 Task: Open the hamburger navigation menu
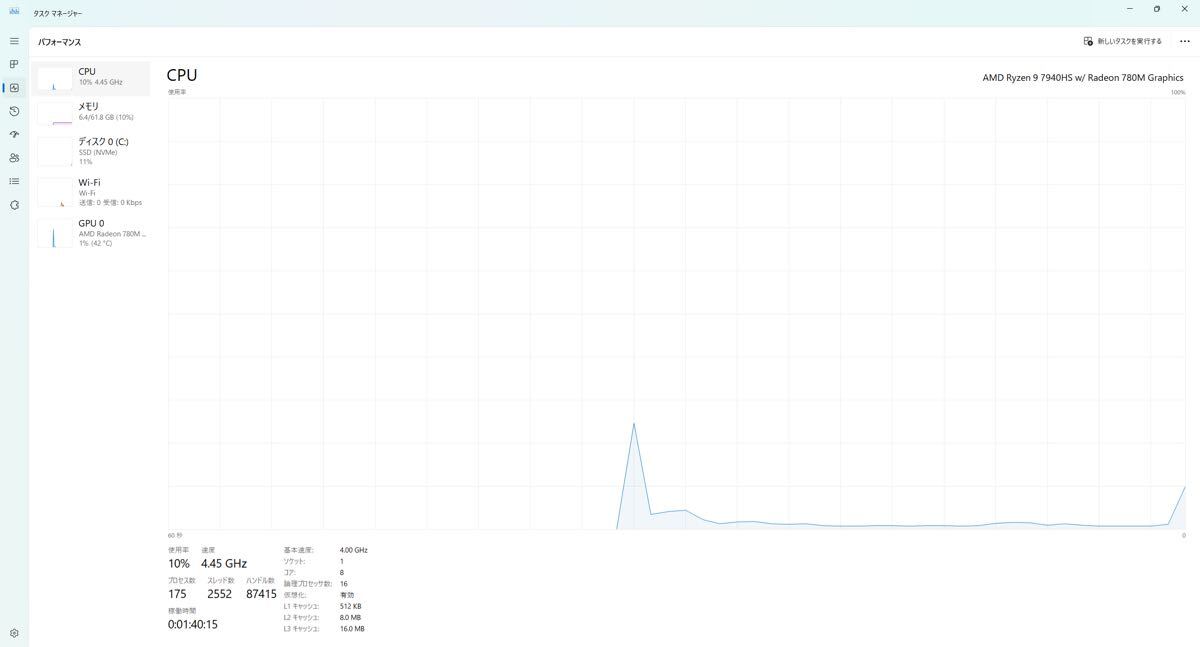[14, 41]
